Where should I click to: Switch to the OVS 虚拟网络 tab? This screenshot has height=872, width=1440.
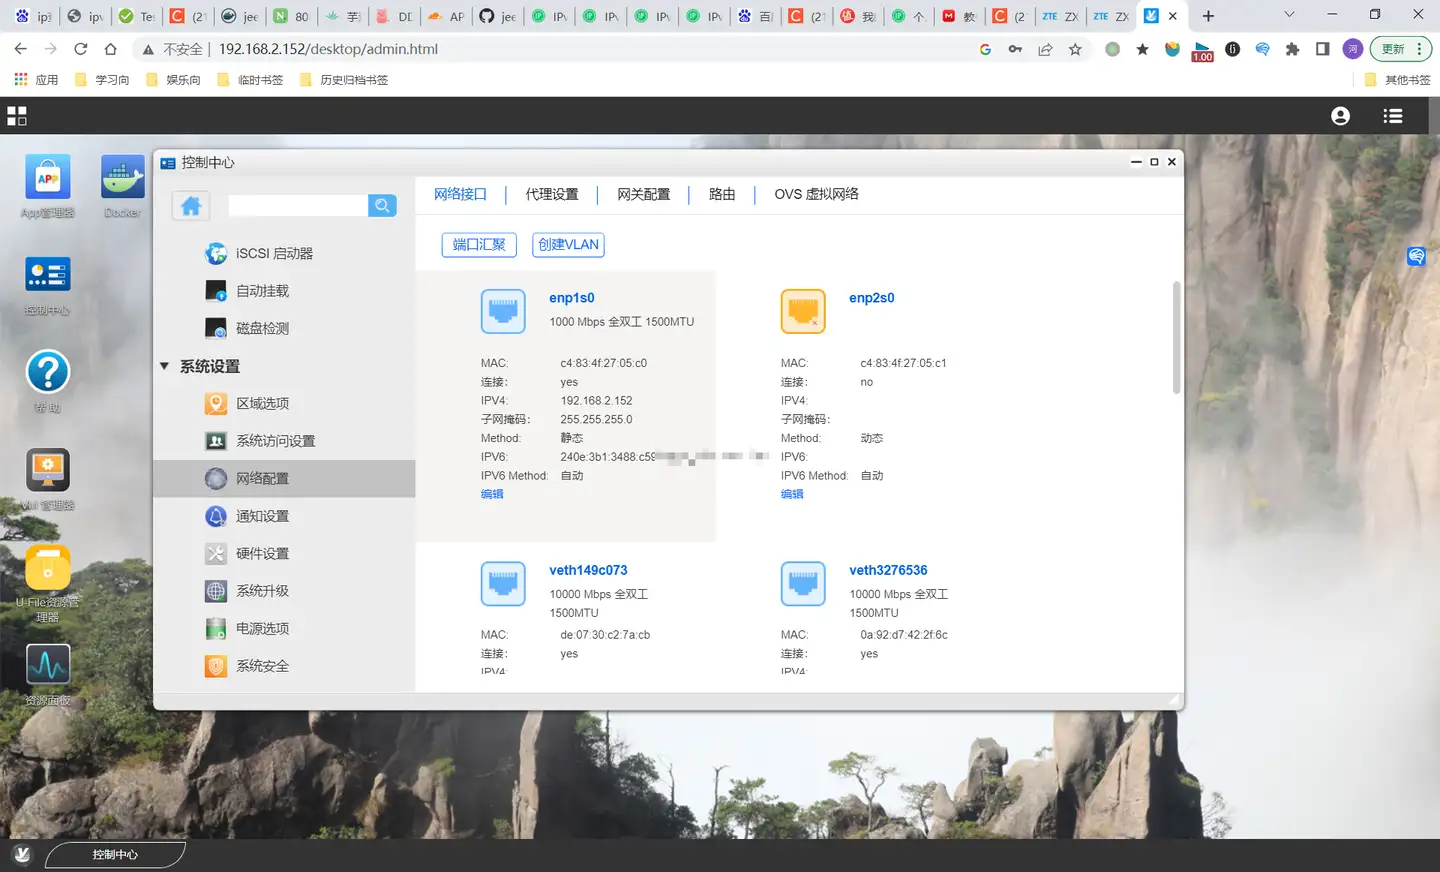[816, 194]
